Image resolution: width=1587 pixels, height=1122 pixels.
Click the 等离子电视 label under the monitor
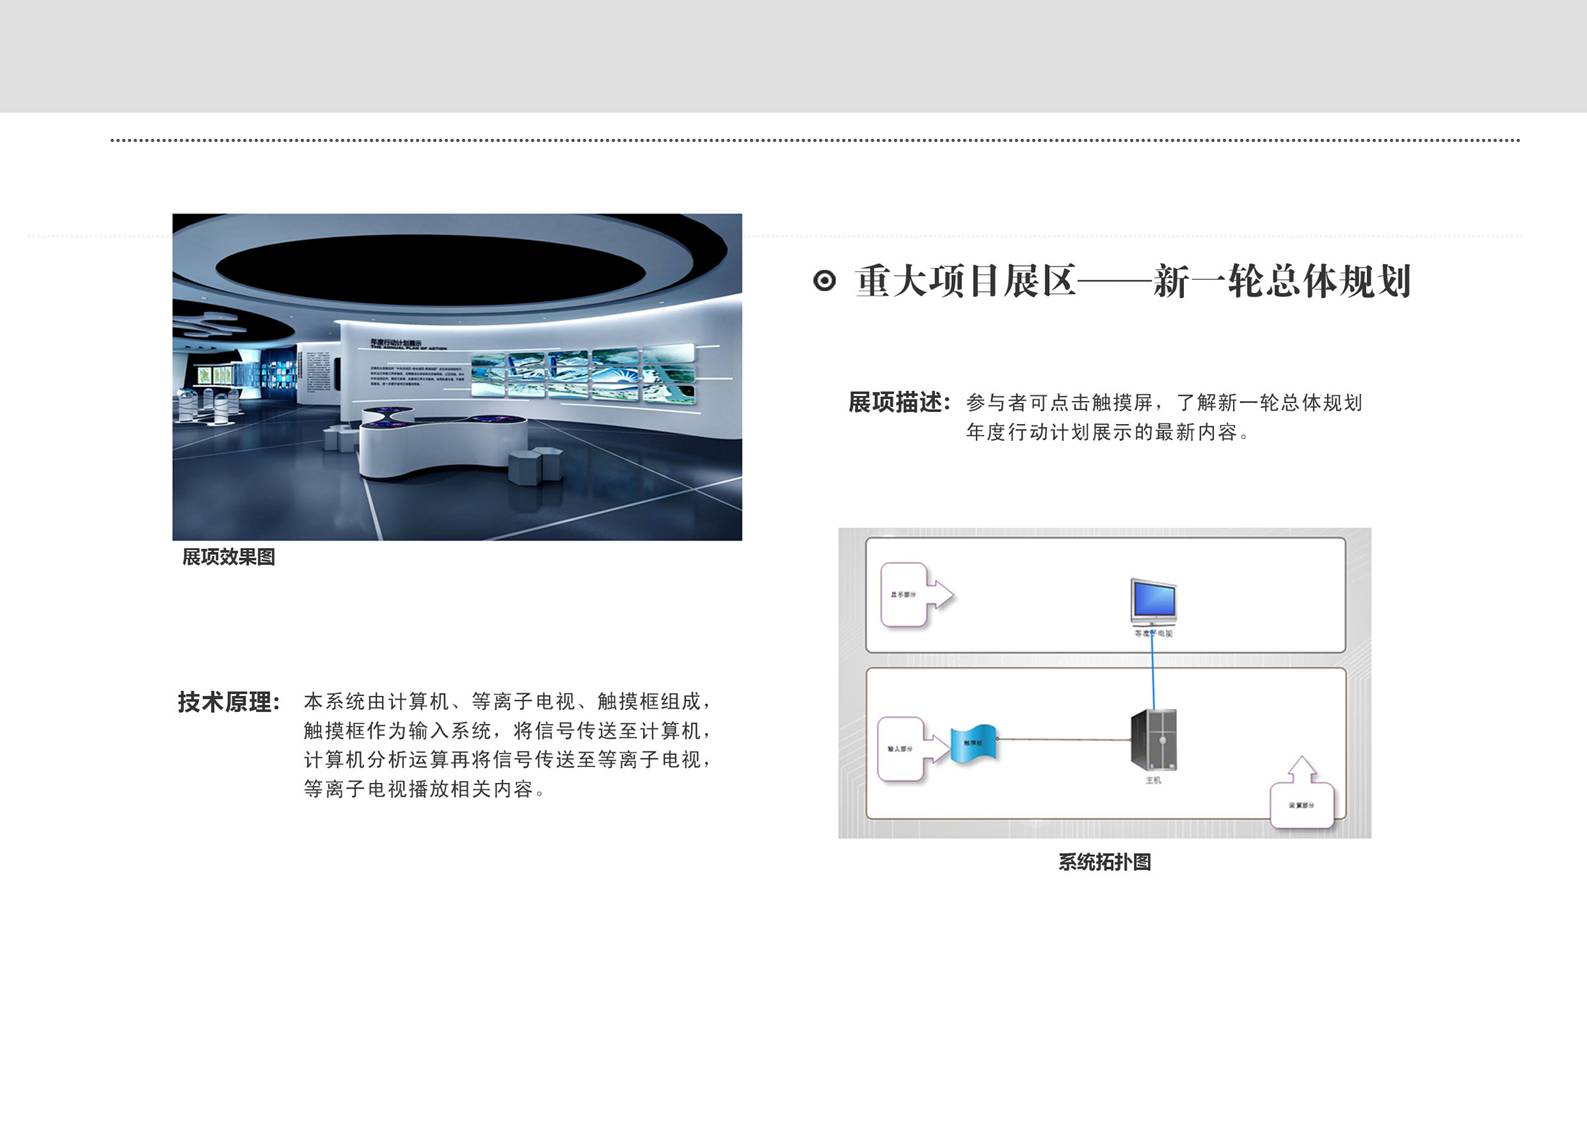(x=1153, y=634)
